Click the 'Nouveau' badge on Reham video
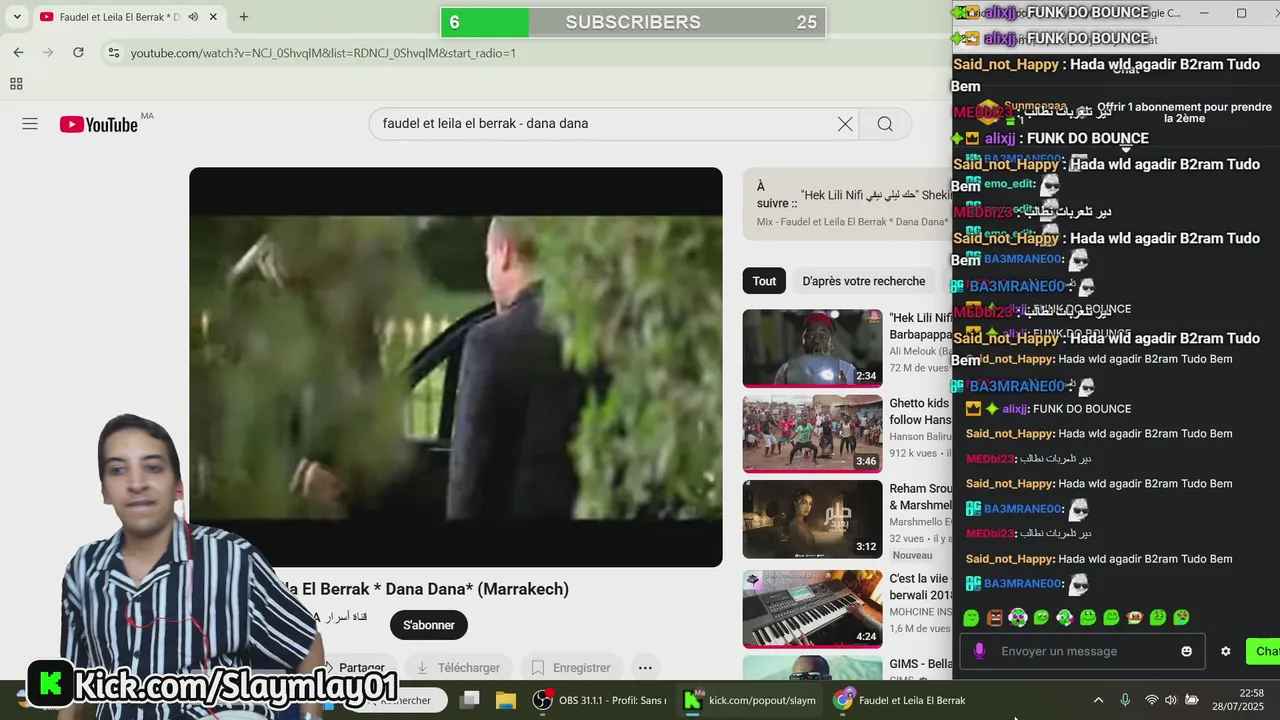The image size is (1280, 720). pyautogui.click(x=912, y=555)
